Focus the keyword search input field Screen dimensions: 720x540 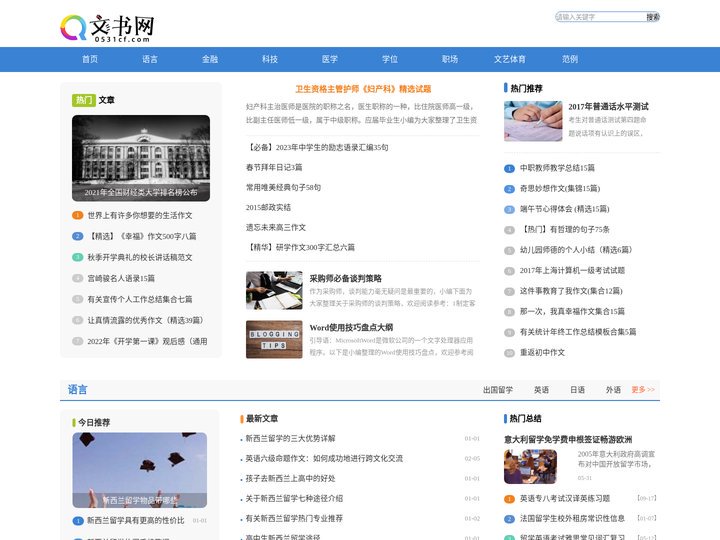(x=601, y=17)
